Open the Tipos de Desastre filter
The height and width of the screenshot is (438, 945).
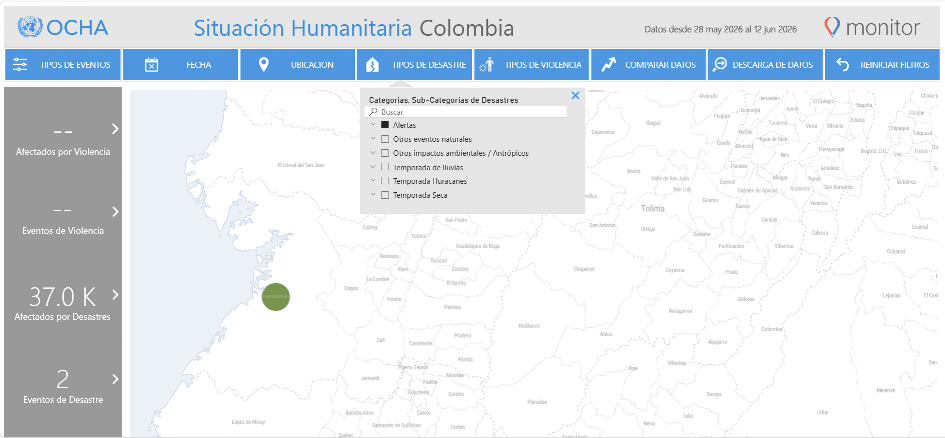tap(415, 64)
